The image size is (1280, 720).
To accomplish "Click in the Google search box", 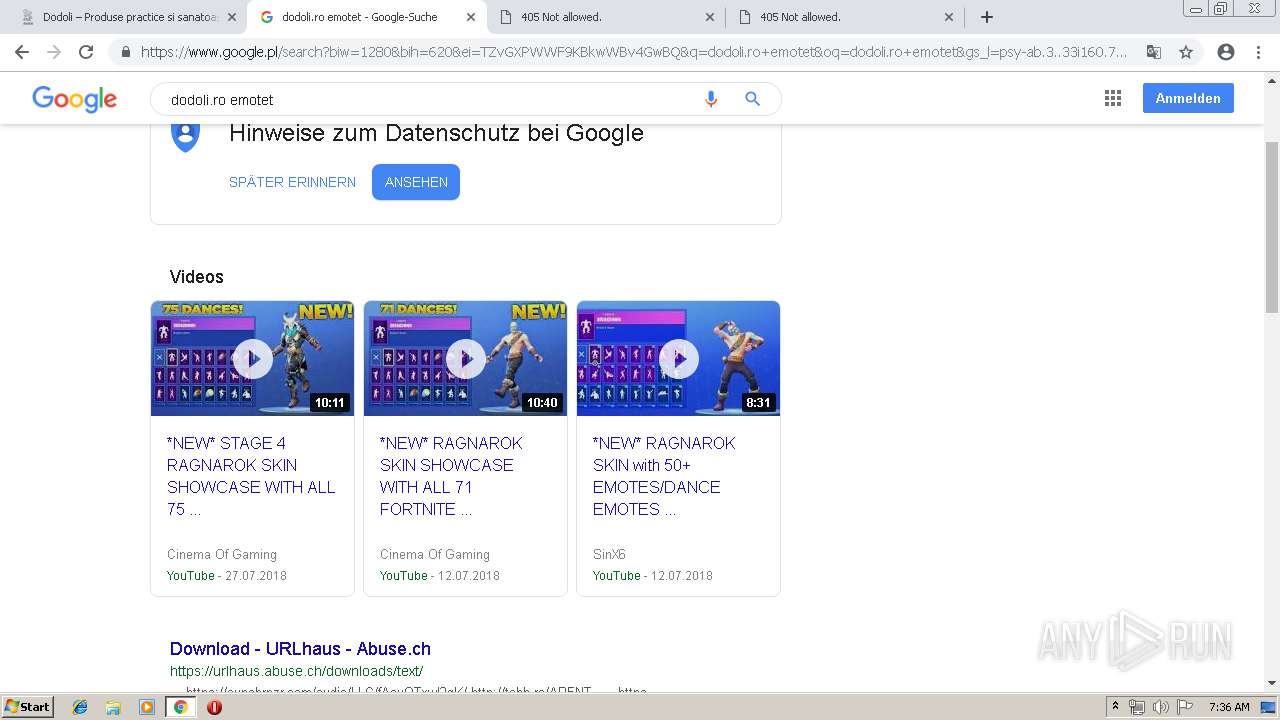I will [x=430, y=99].
